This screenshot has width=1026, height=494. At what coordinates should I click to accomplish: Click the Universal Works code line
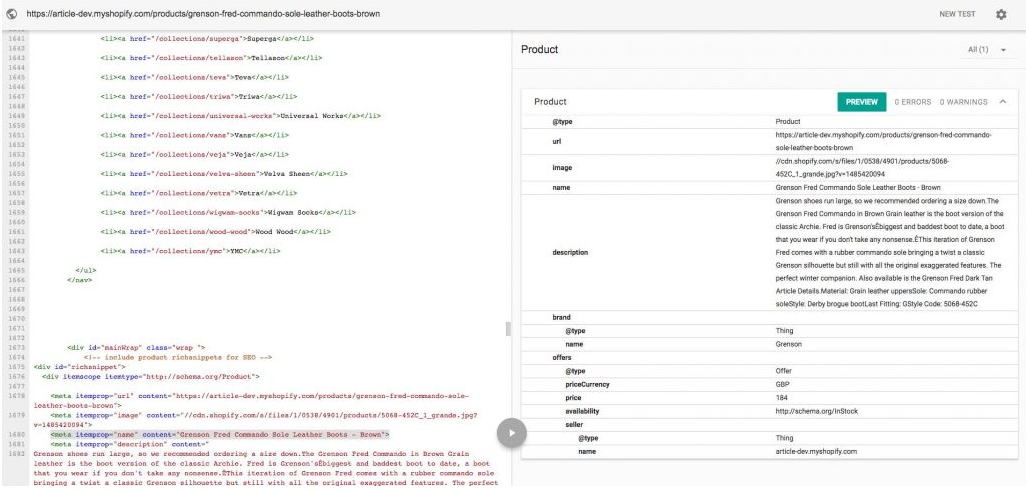[x=240, y=116]
